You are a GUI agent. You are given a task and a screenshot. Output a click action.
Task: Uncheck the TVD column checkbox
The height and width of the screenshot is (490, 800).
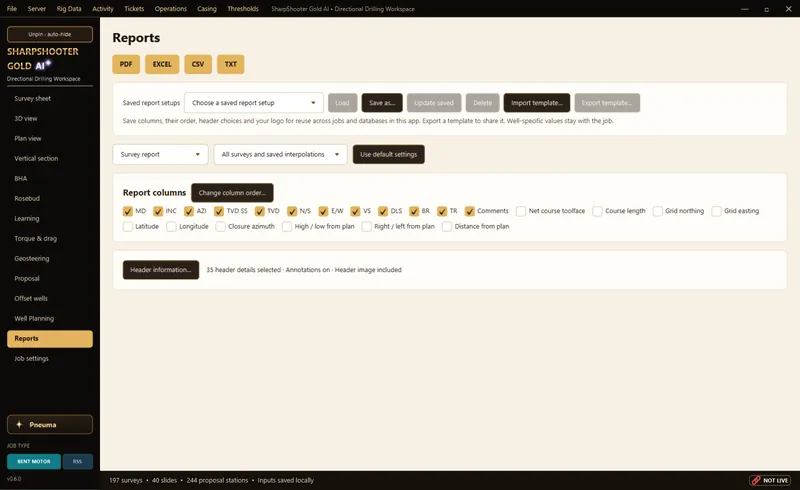point(260,211)
